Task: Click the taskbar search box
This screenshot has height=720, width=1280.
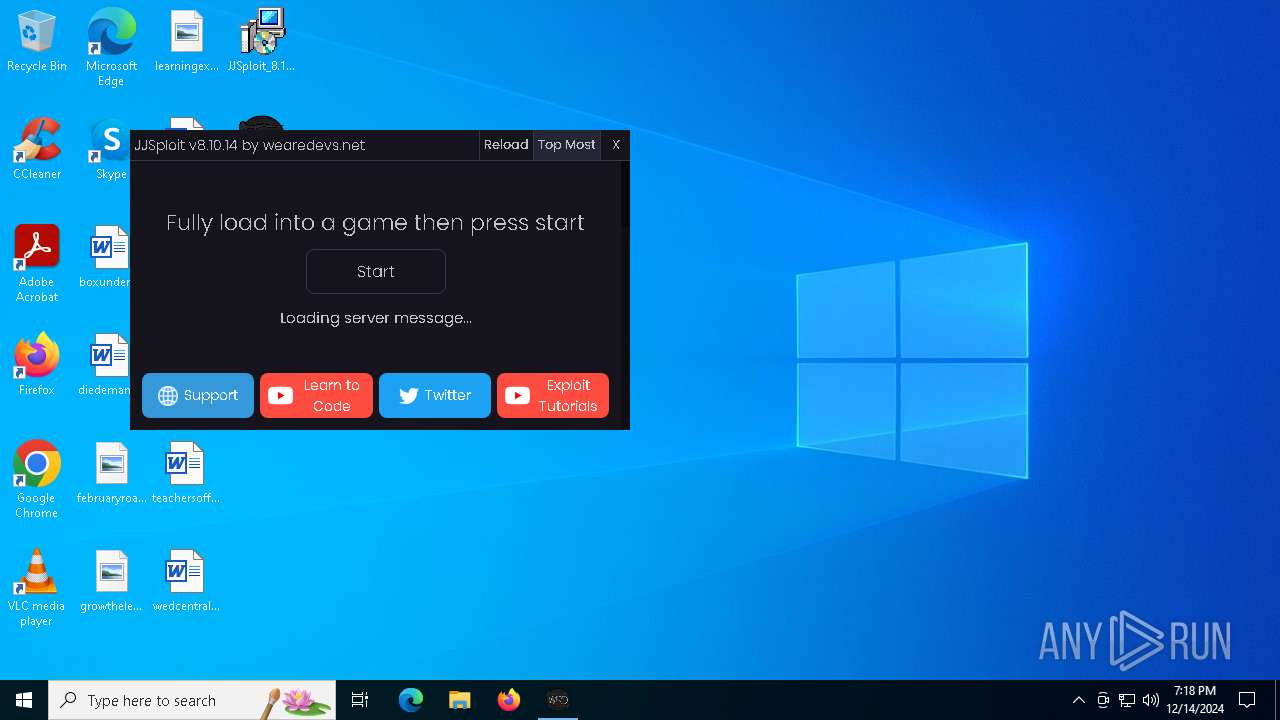Action: tap(192, 700)
